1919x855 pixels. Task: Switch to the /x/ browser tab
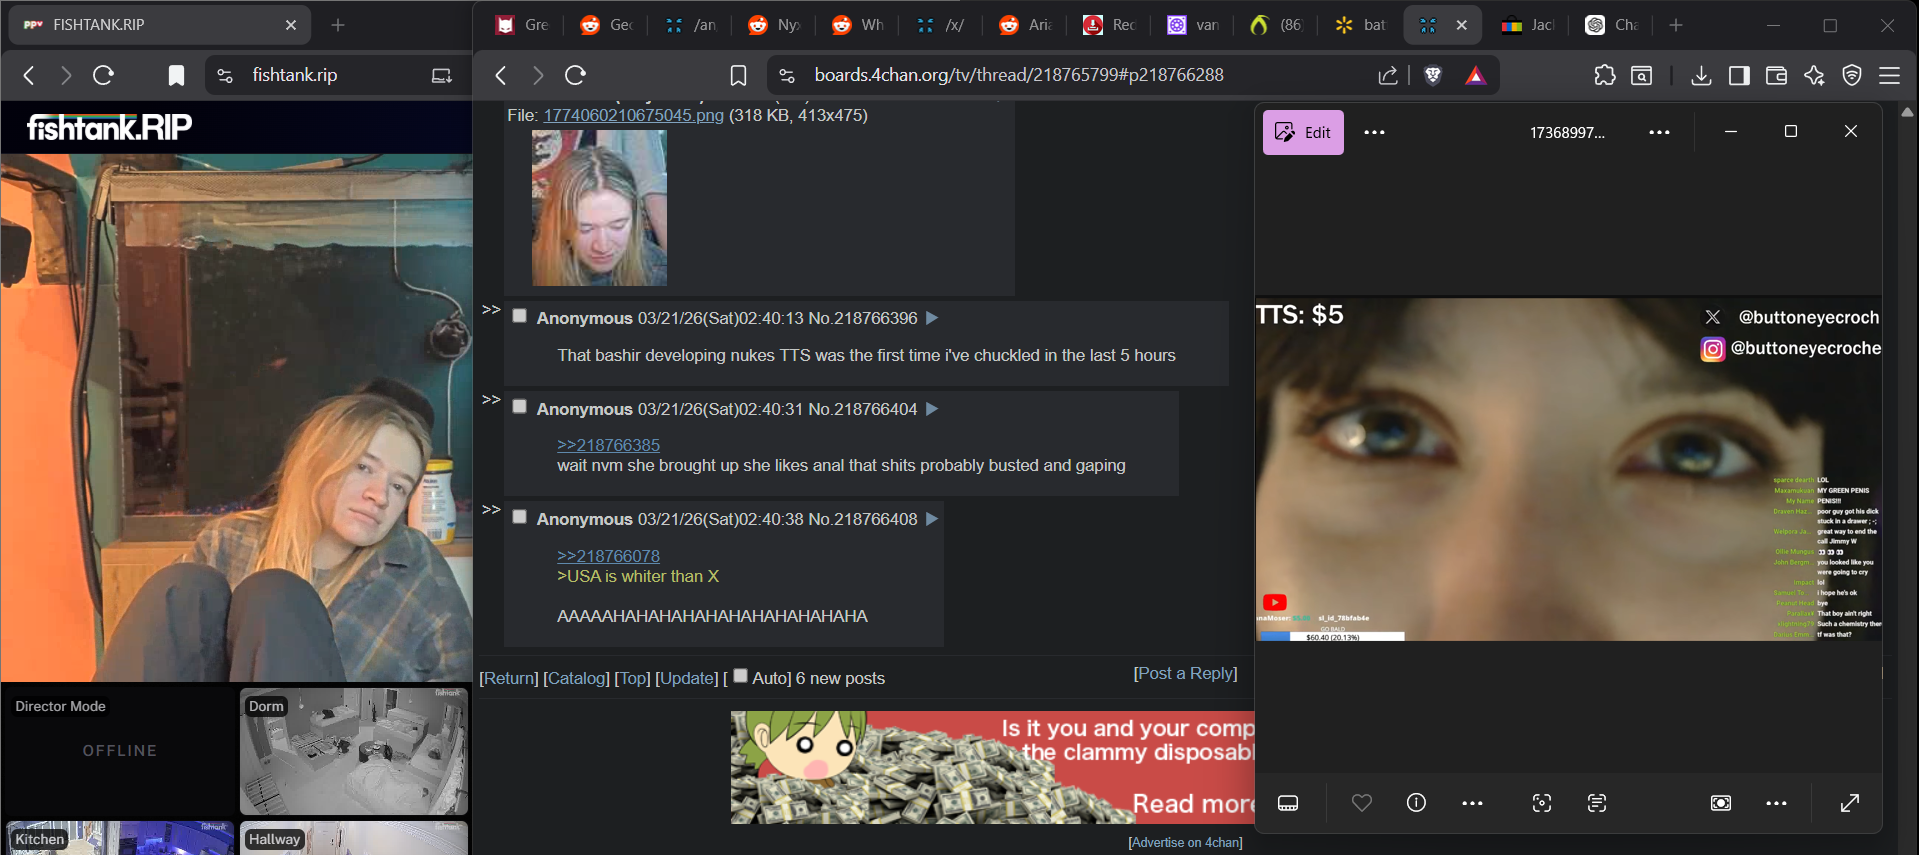[x=942, y=25]
